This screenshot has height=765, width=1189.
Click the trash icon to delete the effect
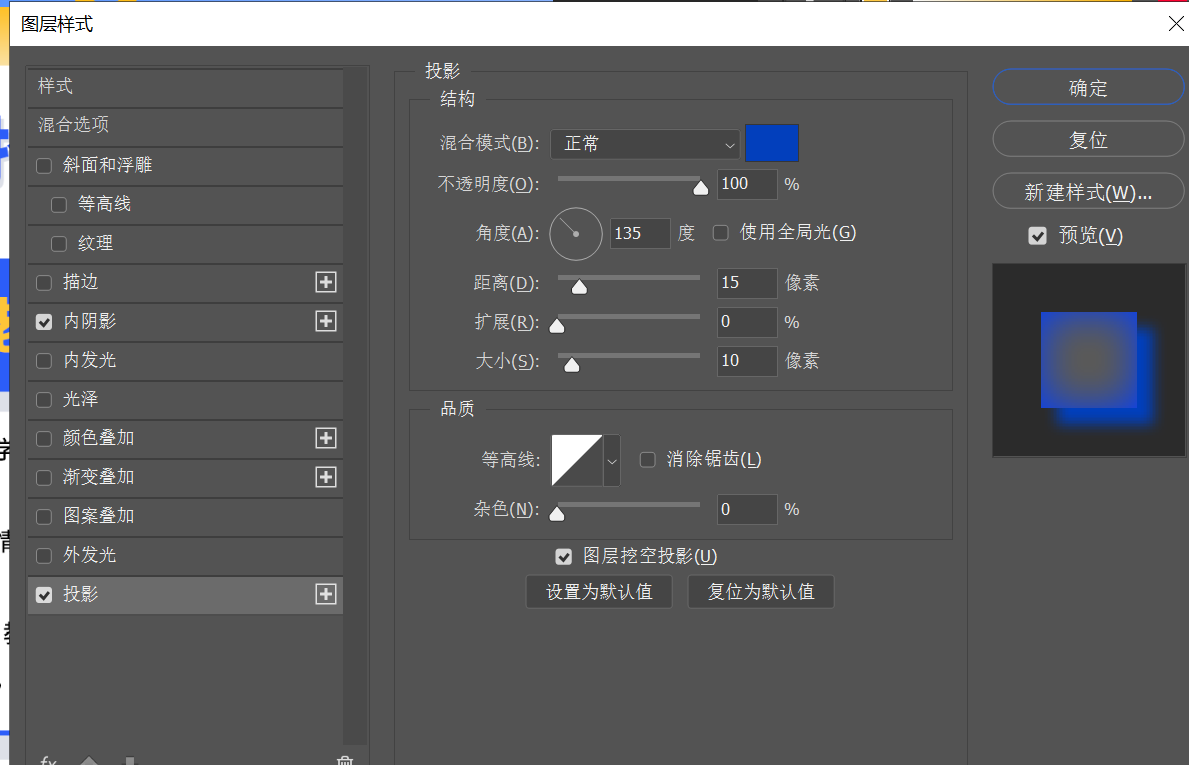coord(345,760)
